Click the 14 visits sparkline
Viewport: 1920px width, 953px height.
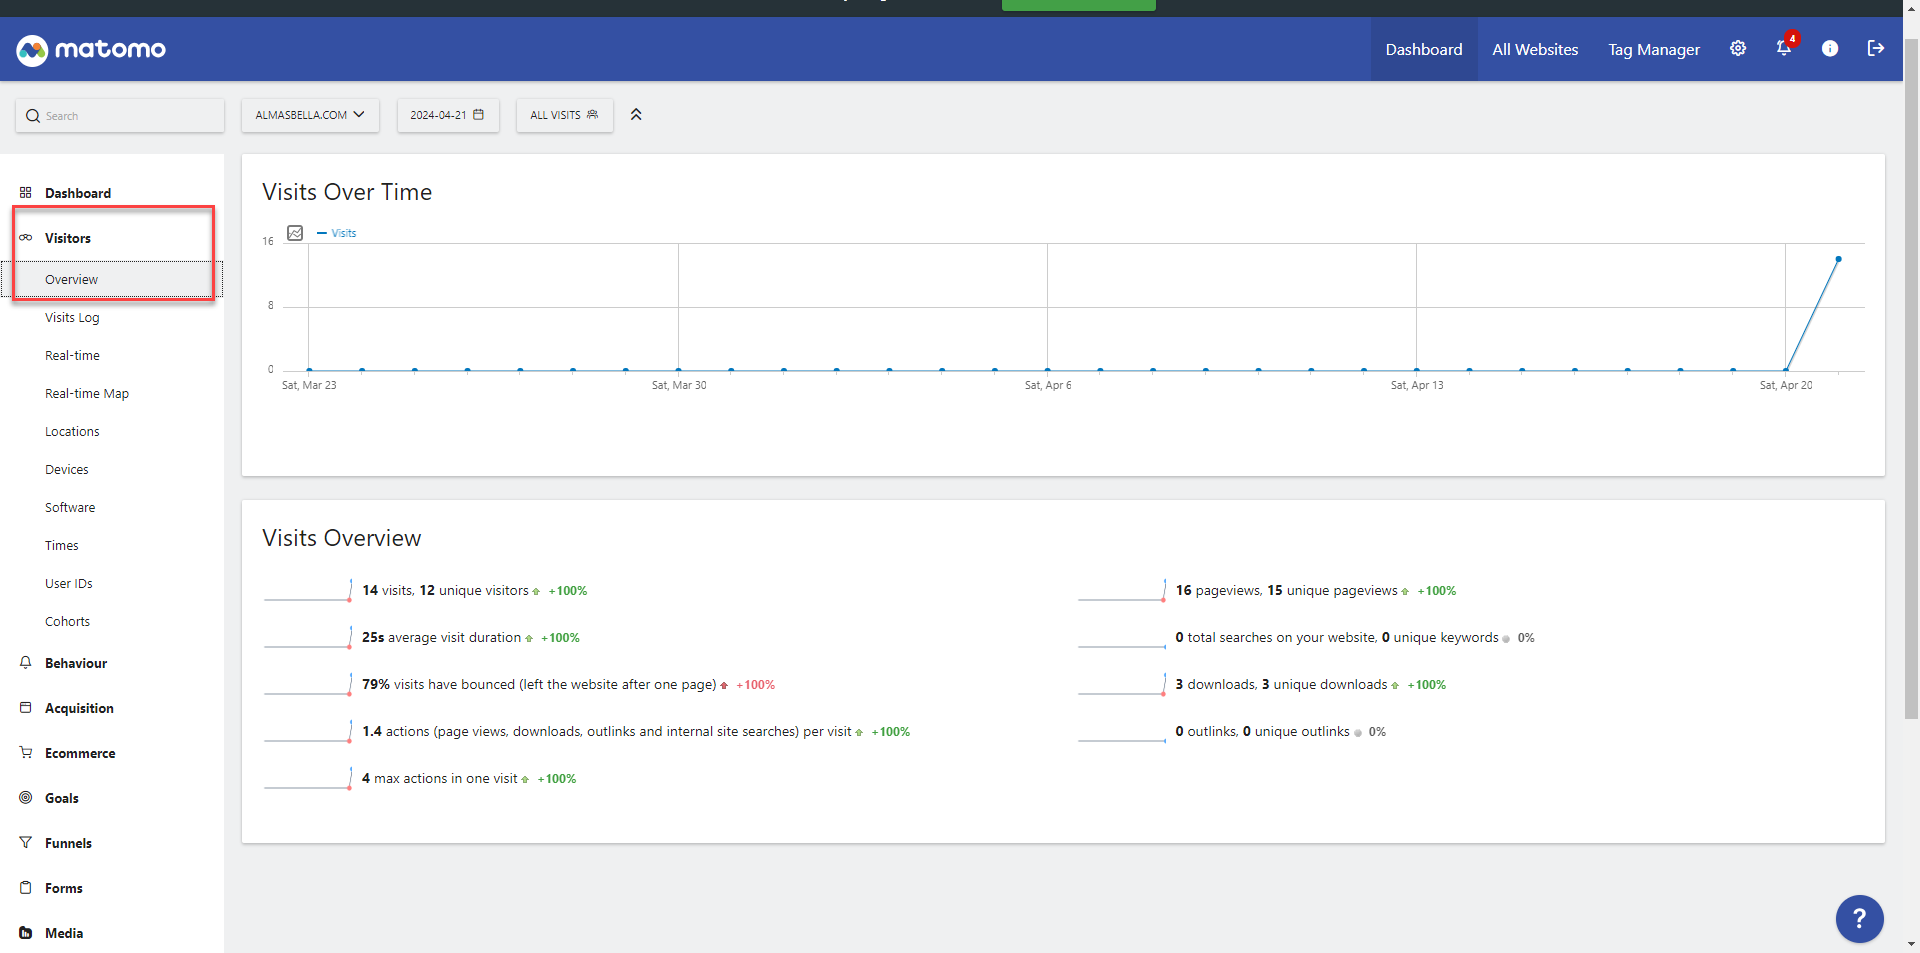click(x=308, y=590)
